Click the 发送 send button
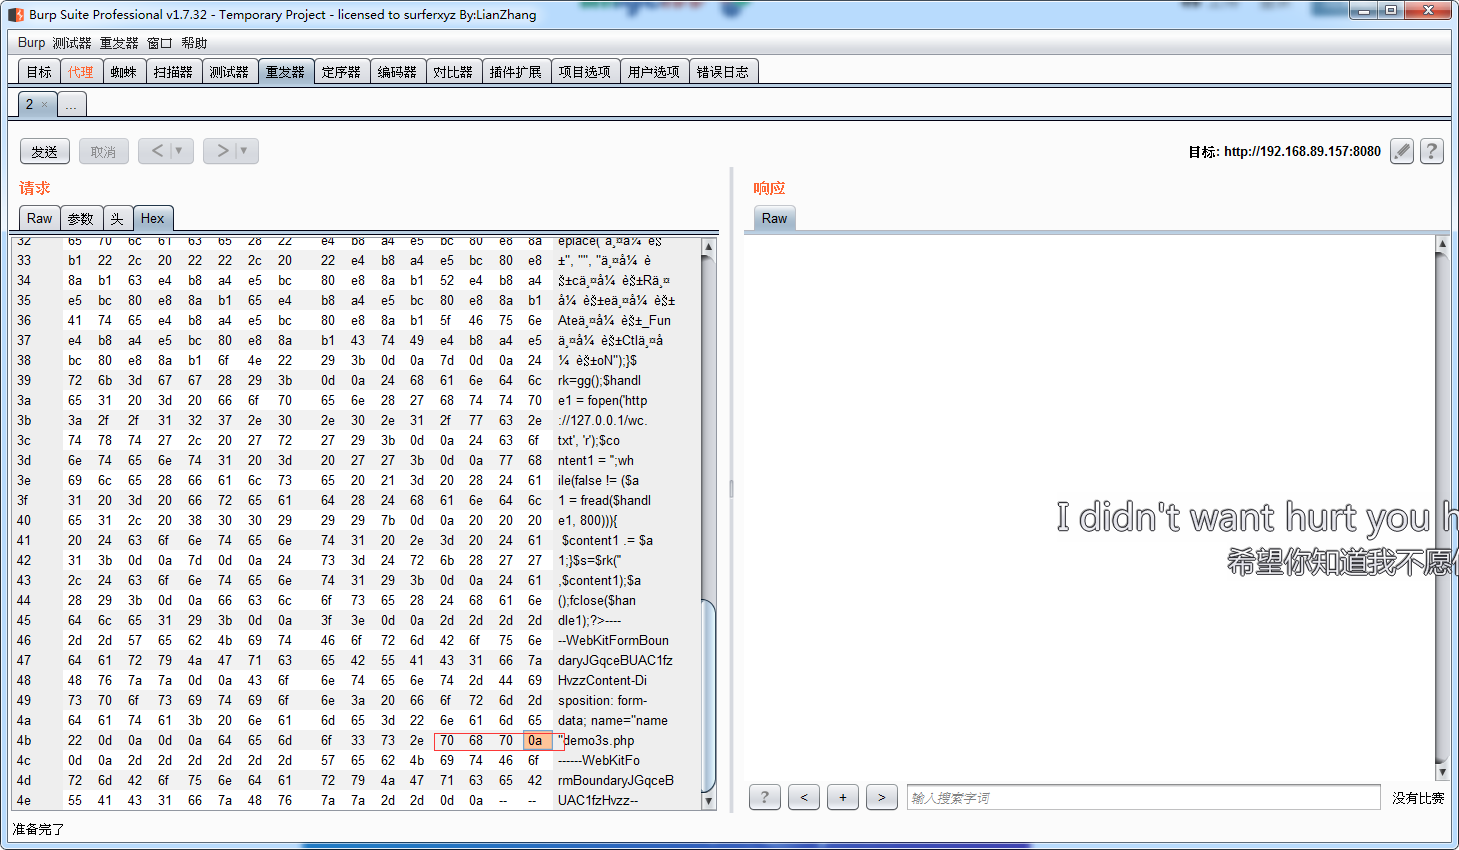This screenshot has height=850, width=1459. 45,151
